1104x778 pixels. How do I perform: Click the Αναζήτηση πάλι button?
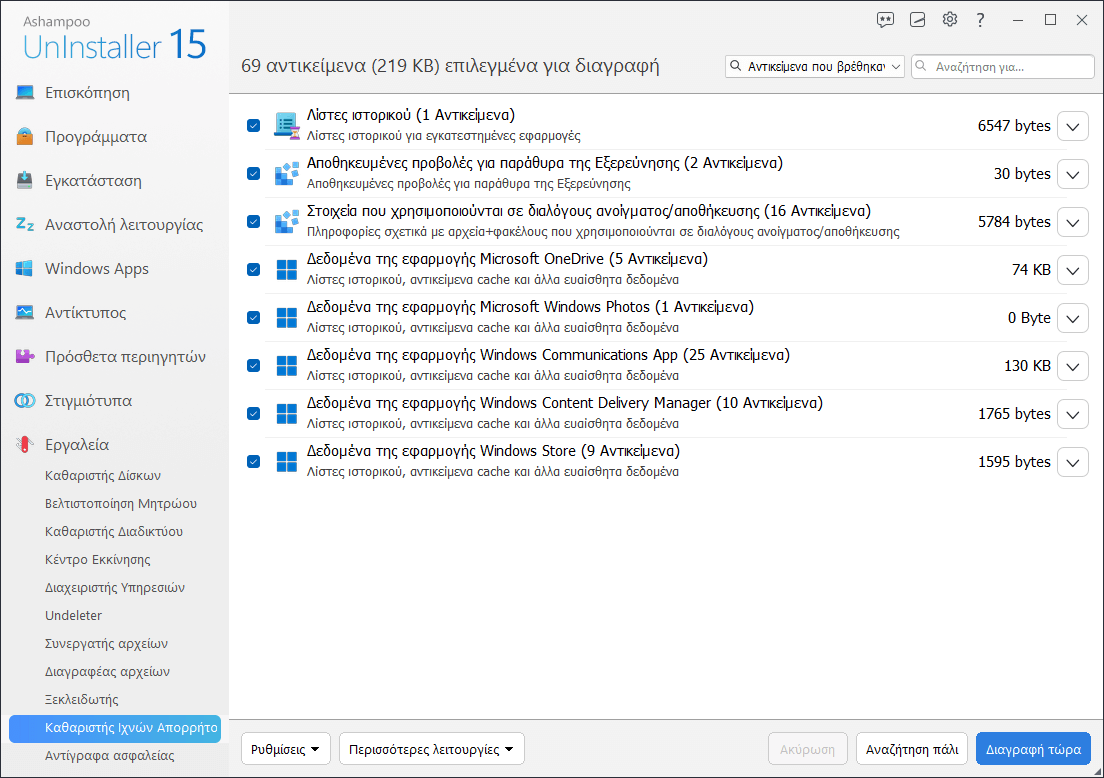click(912, 749)
